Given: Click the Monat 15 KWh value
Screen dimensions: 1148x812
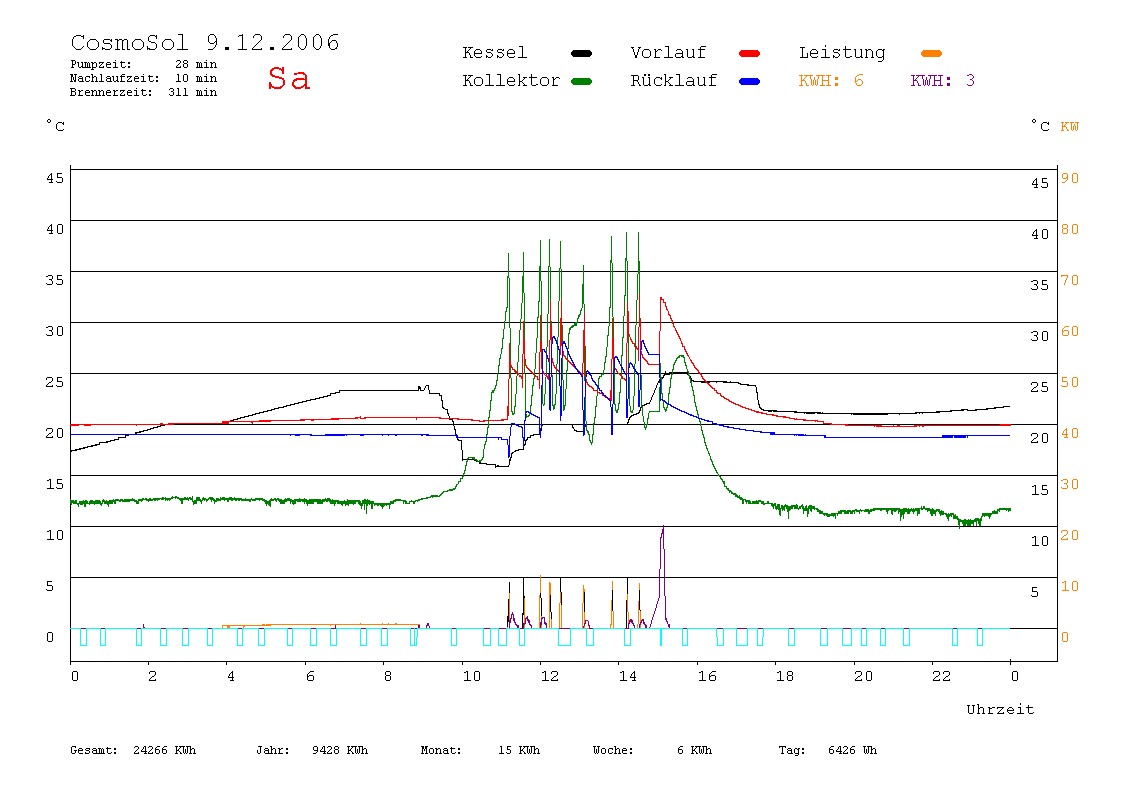Looking at the screenshot, I should [x=519, y=750].
